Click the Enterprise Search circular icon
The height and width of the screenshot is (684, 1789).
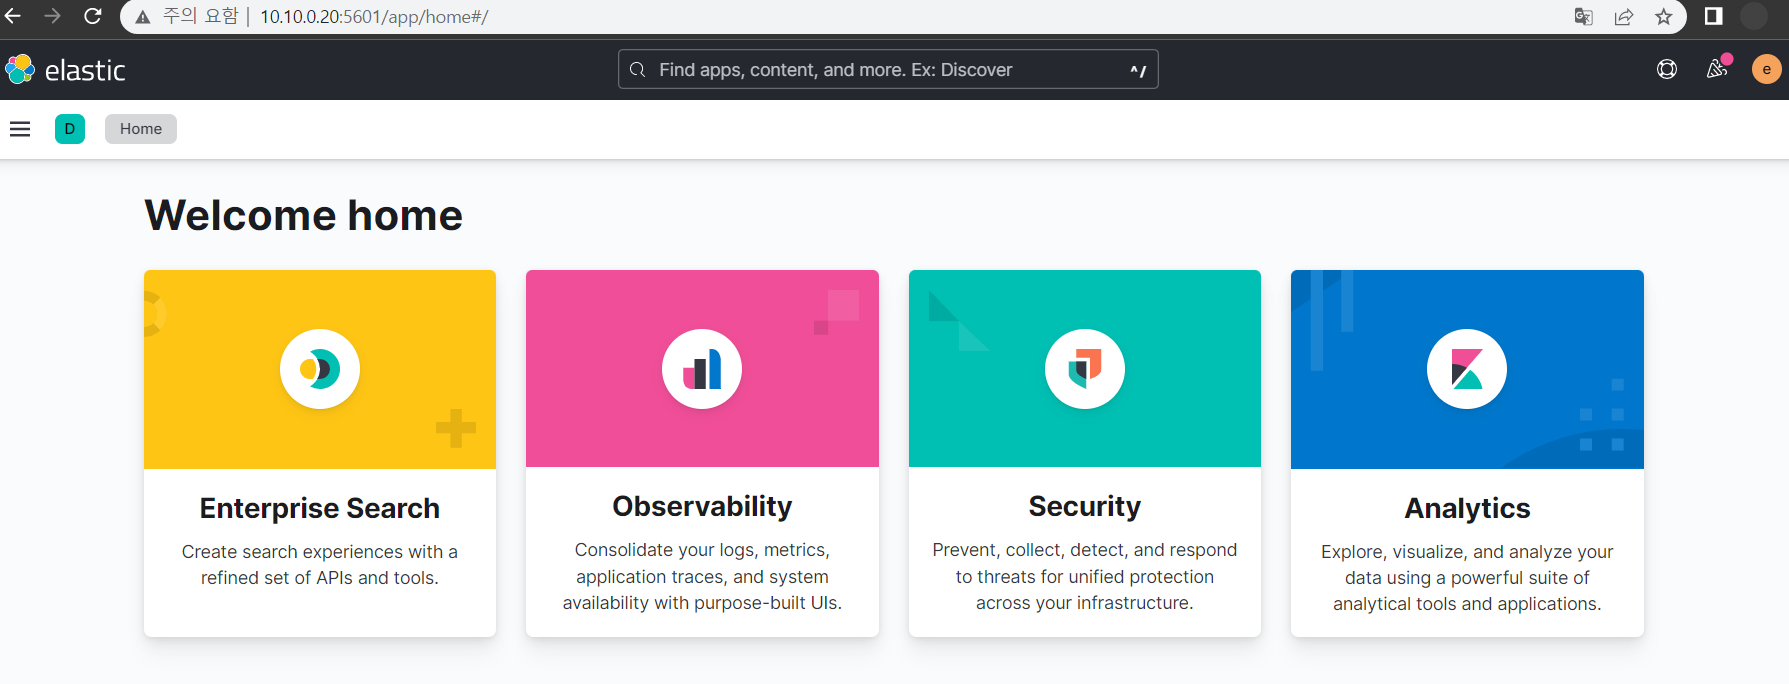pos(320,369)
